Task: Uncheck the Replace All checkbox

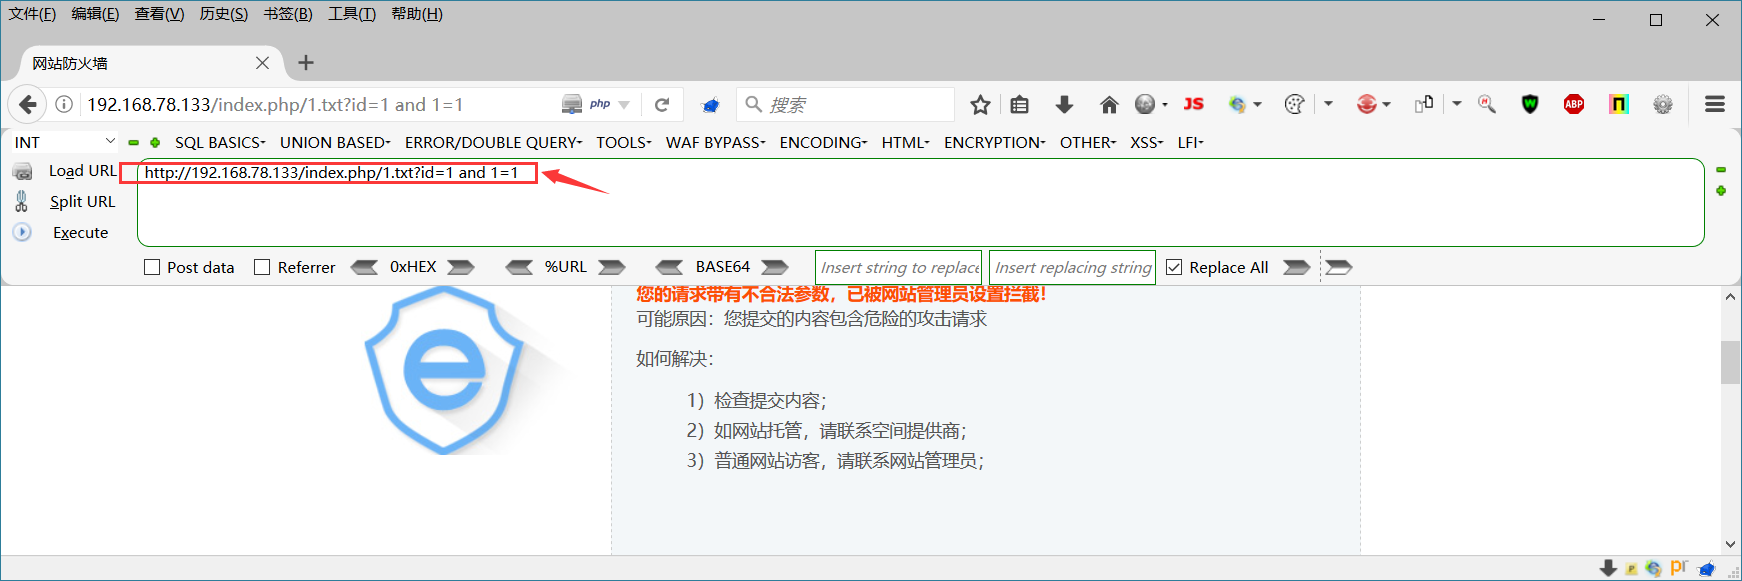Action: pos(1174,267)
